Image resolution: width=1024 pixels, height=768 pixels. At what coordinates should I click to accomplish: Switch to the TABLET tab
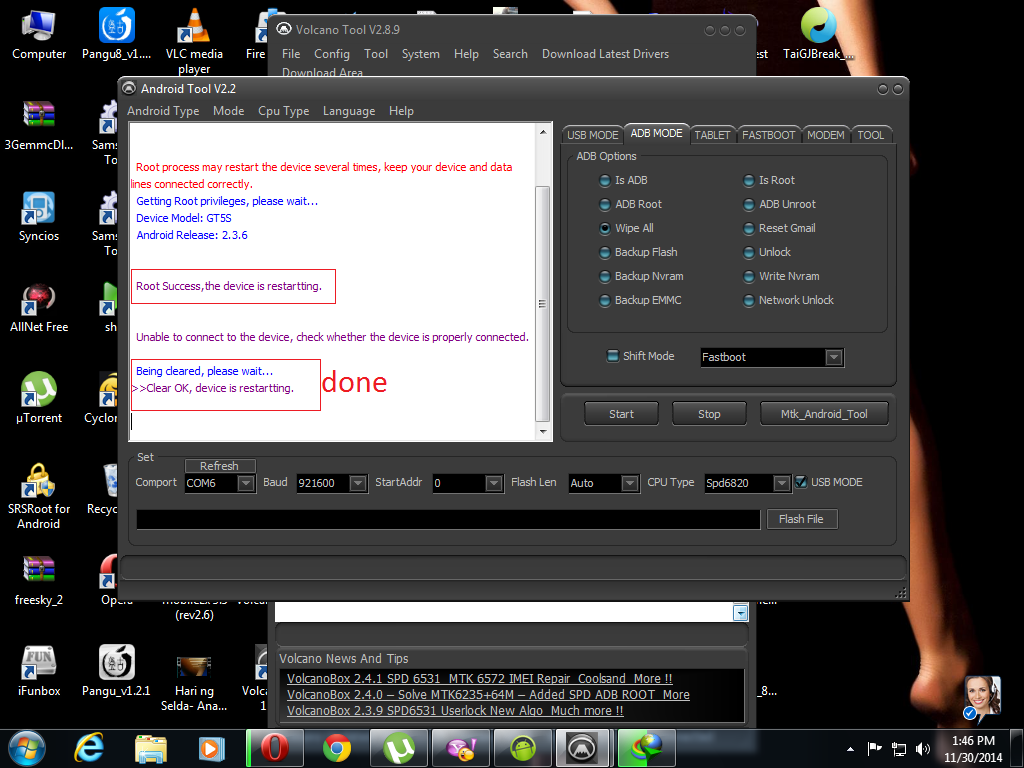coord(712,135)
